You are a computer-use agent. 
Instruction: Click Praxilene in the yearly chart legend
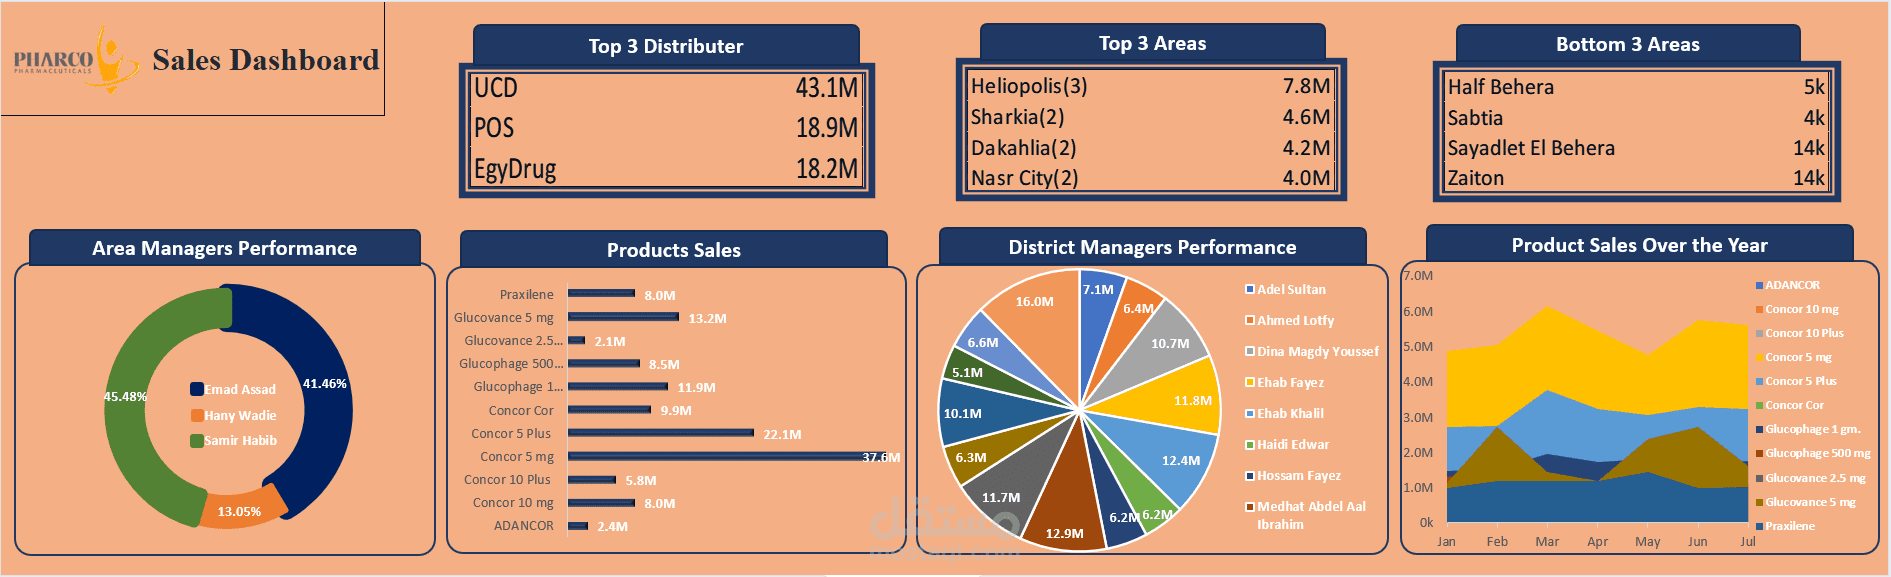point(1785,526)
